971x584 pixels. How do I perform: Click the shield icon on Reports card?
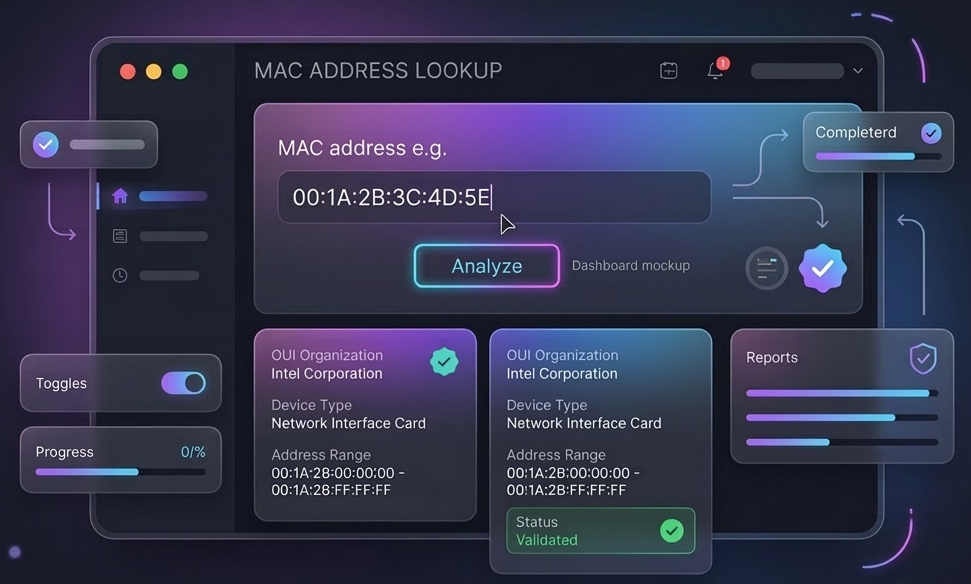[x=923, y=359]
